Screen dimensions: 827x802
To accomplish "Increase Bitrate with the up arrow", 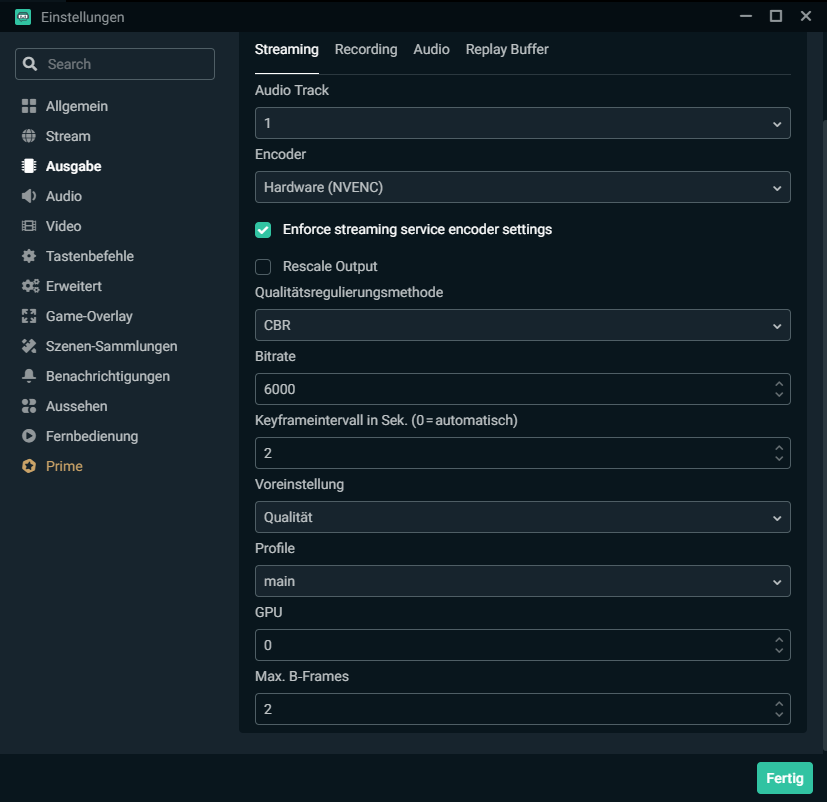I will click(779, 383).
